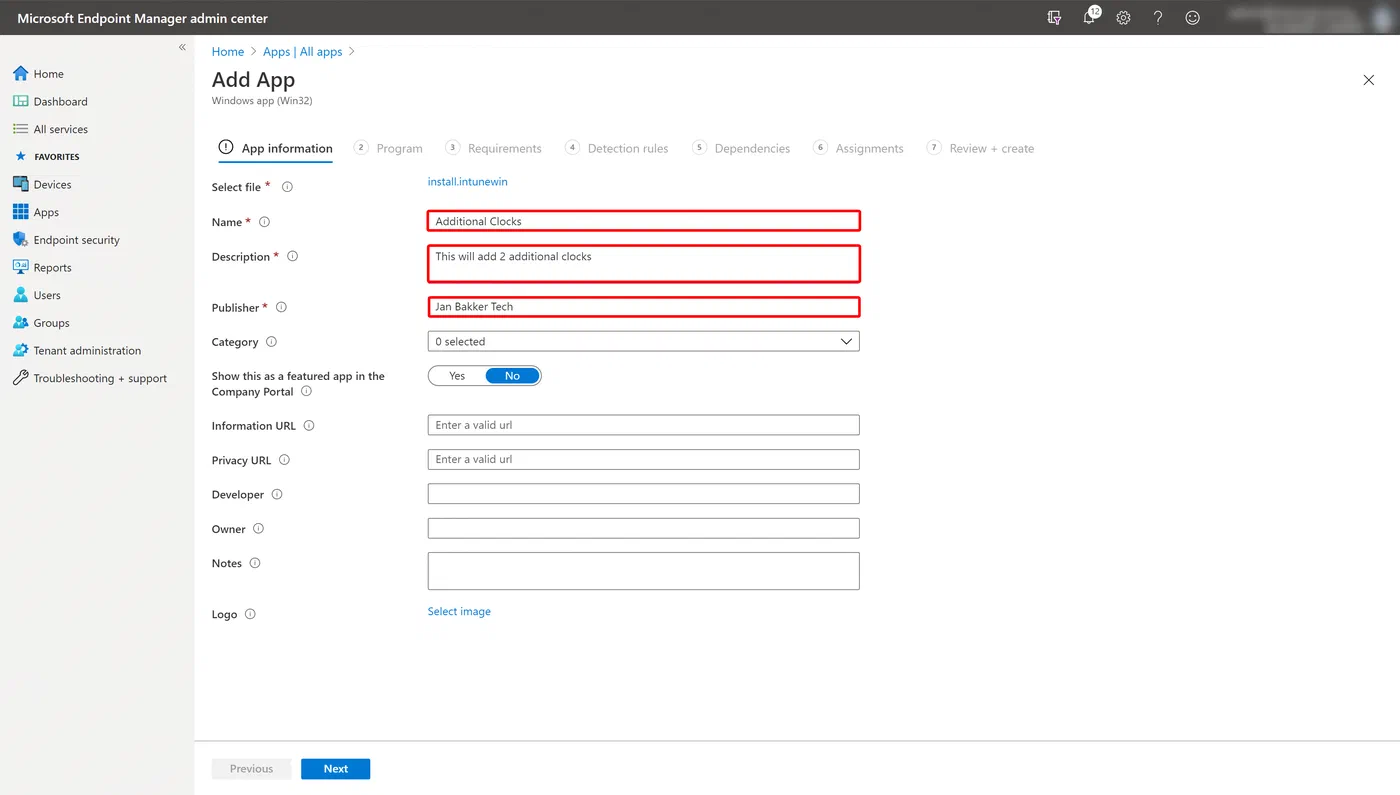Focus the Description text area
This screenshot has width=1400, height=795.
643,264
